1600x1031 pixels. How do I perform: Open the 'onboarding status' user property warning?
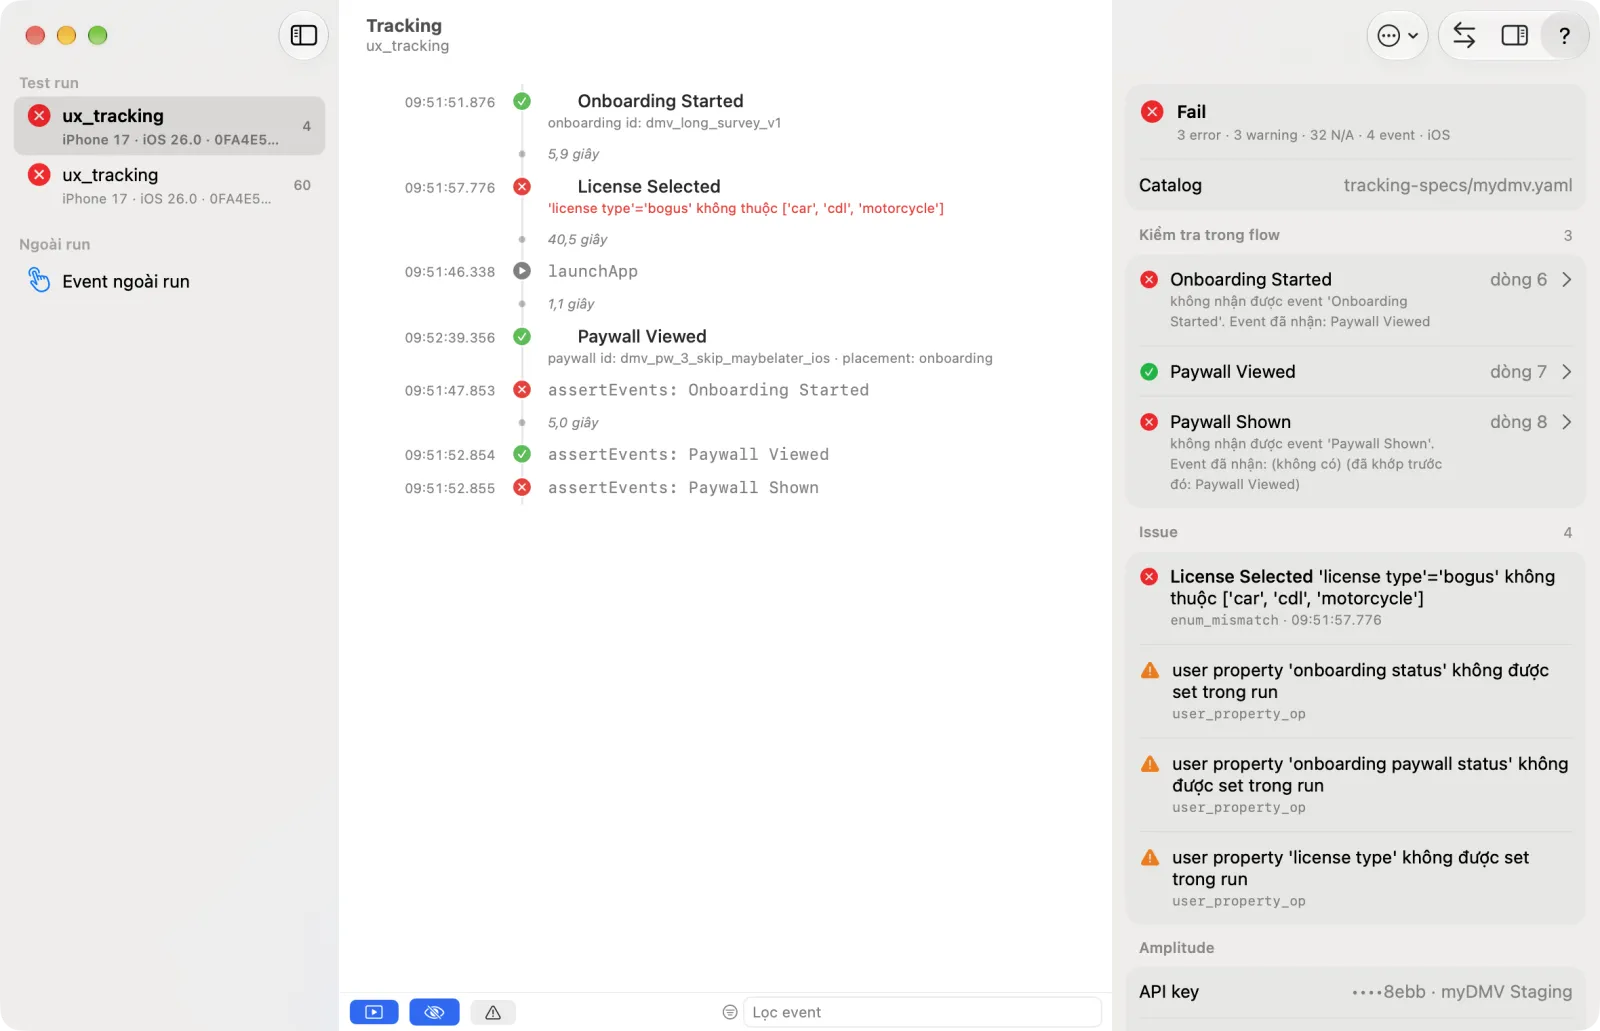(x=1355, y=691)
